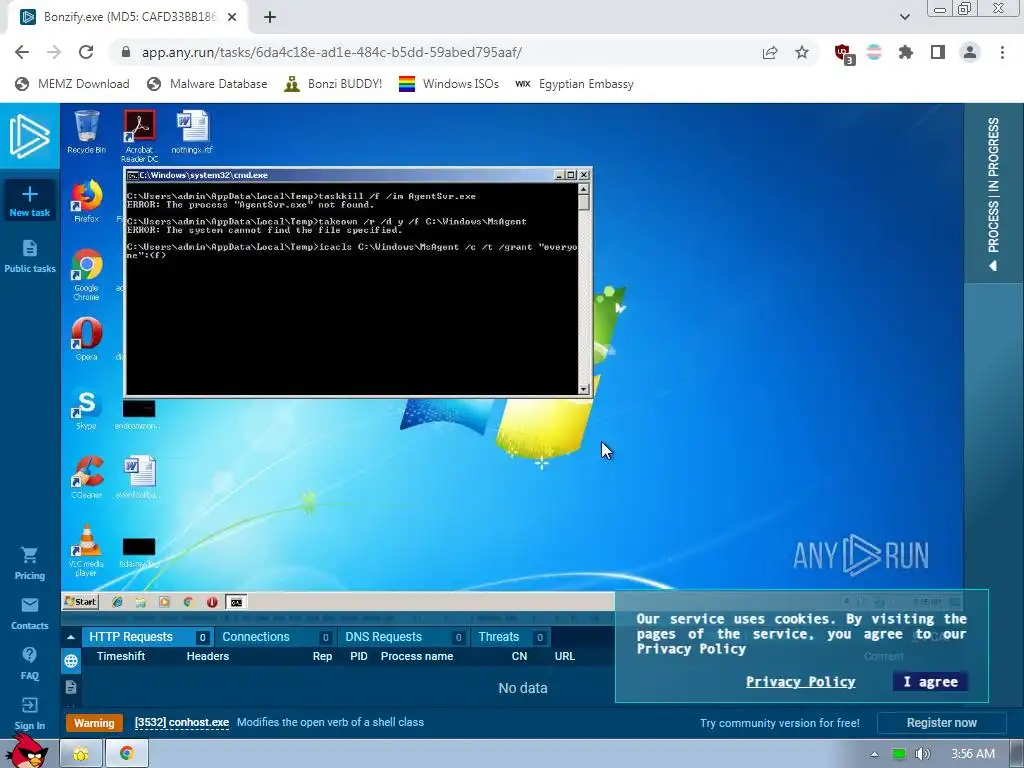Click the Start button in the VM taskbar

80,601
